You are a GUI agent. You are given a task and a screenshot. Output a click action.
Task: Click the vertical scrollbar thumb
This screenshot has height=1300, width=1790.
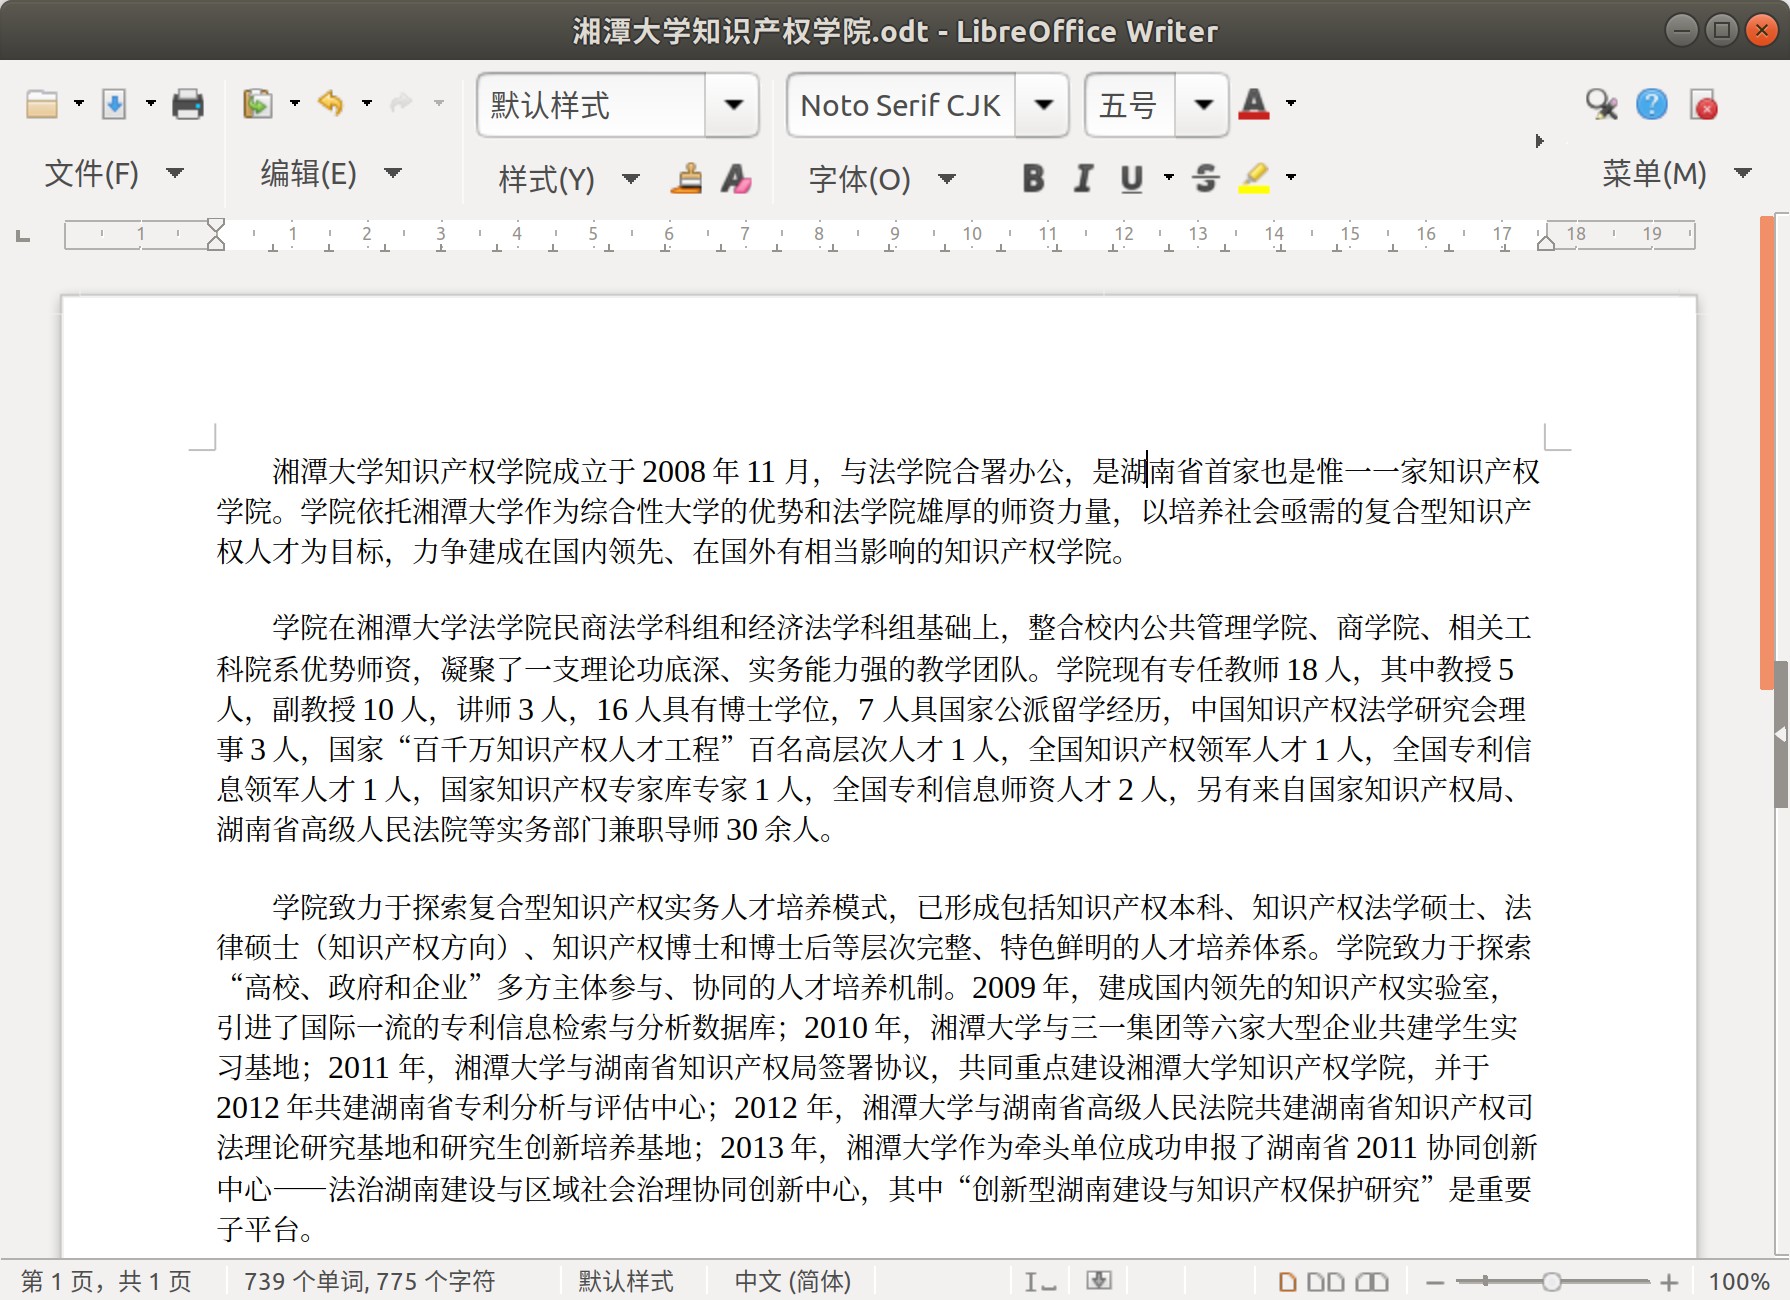pos(1767,453)
